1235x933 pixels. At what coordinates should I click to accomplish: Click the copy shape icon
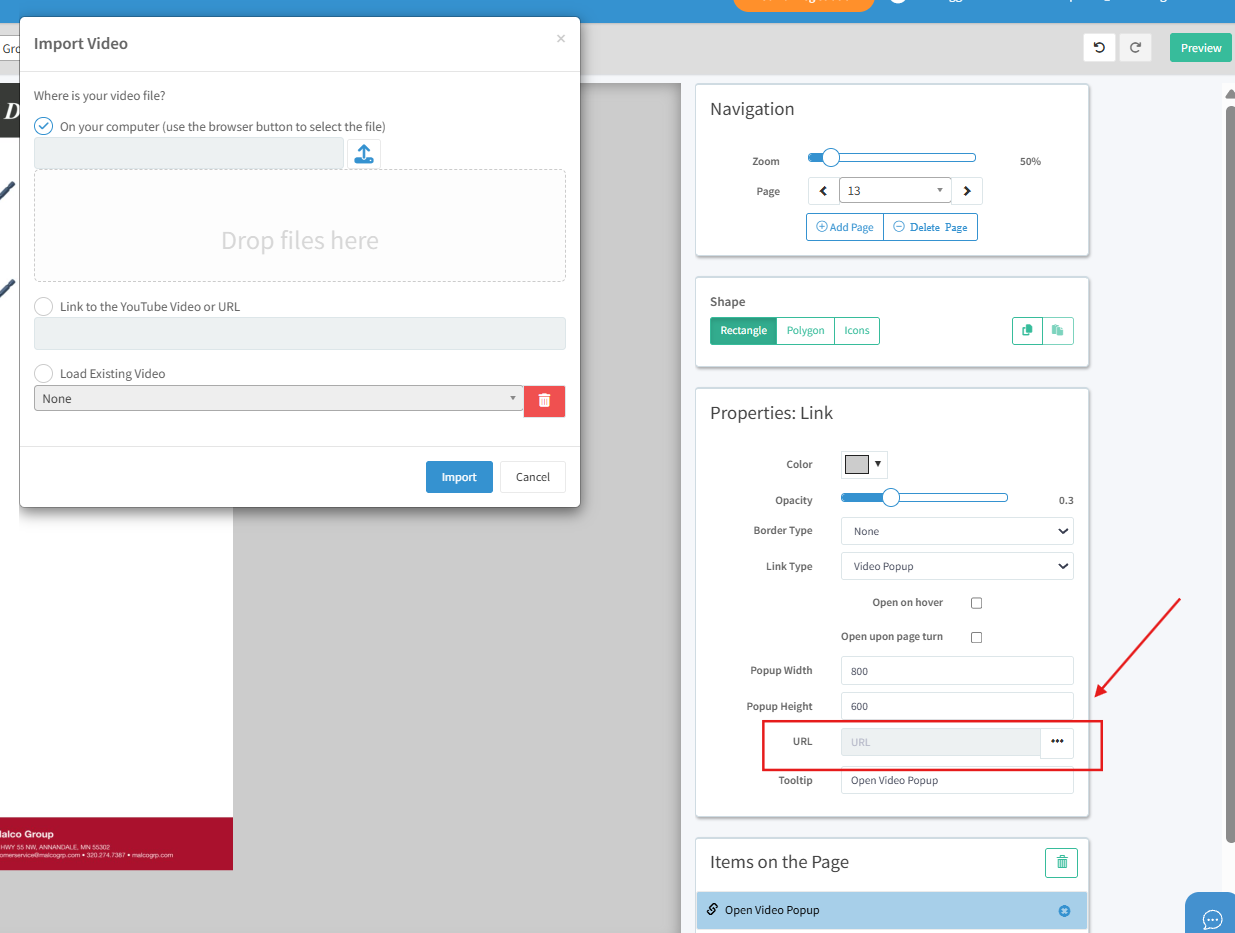click(1027, 331)
